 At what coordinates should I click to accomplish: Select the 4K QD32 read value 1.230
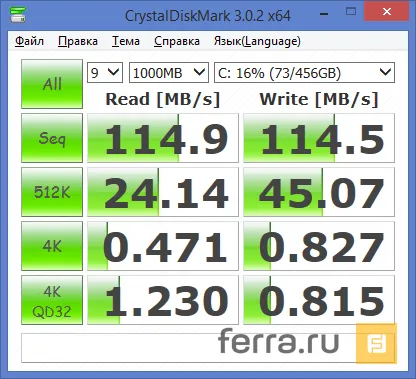163,300
